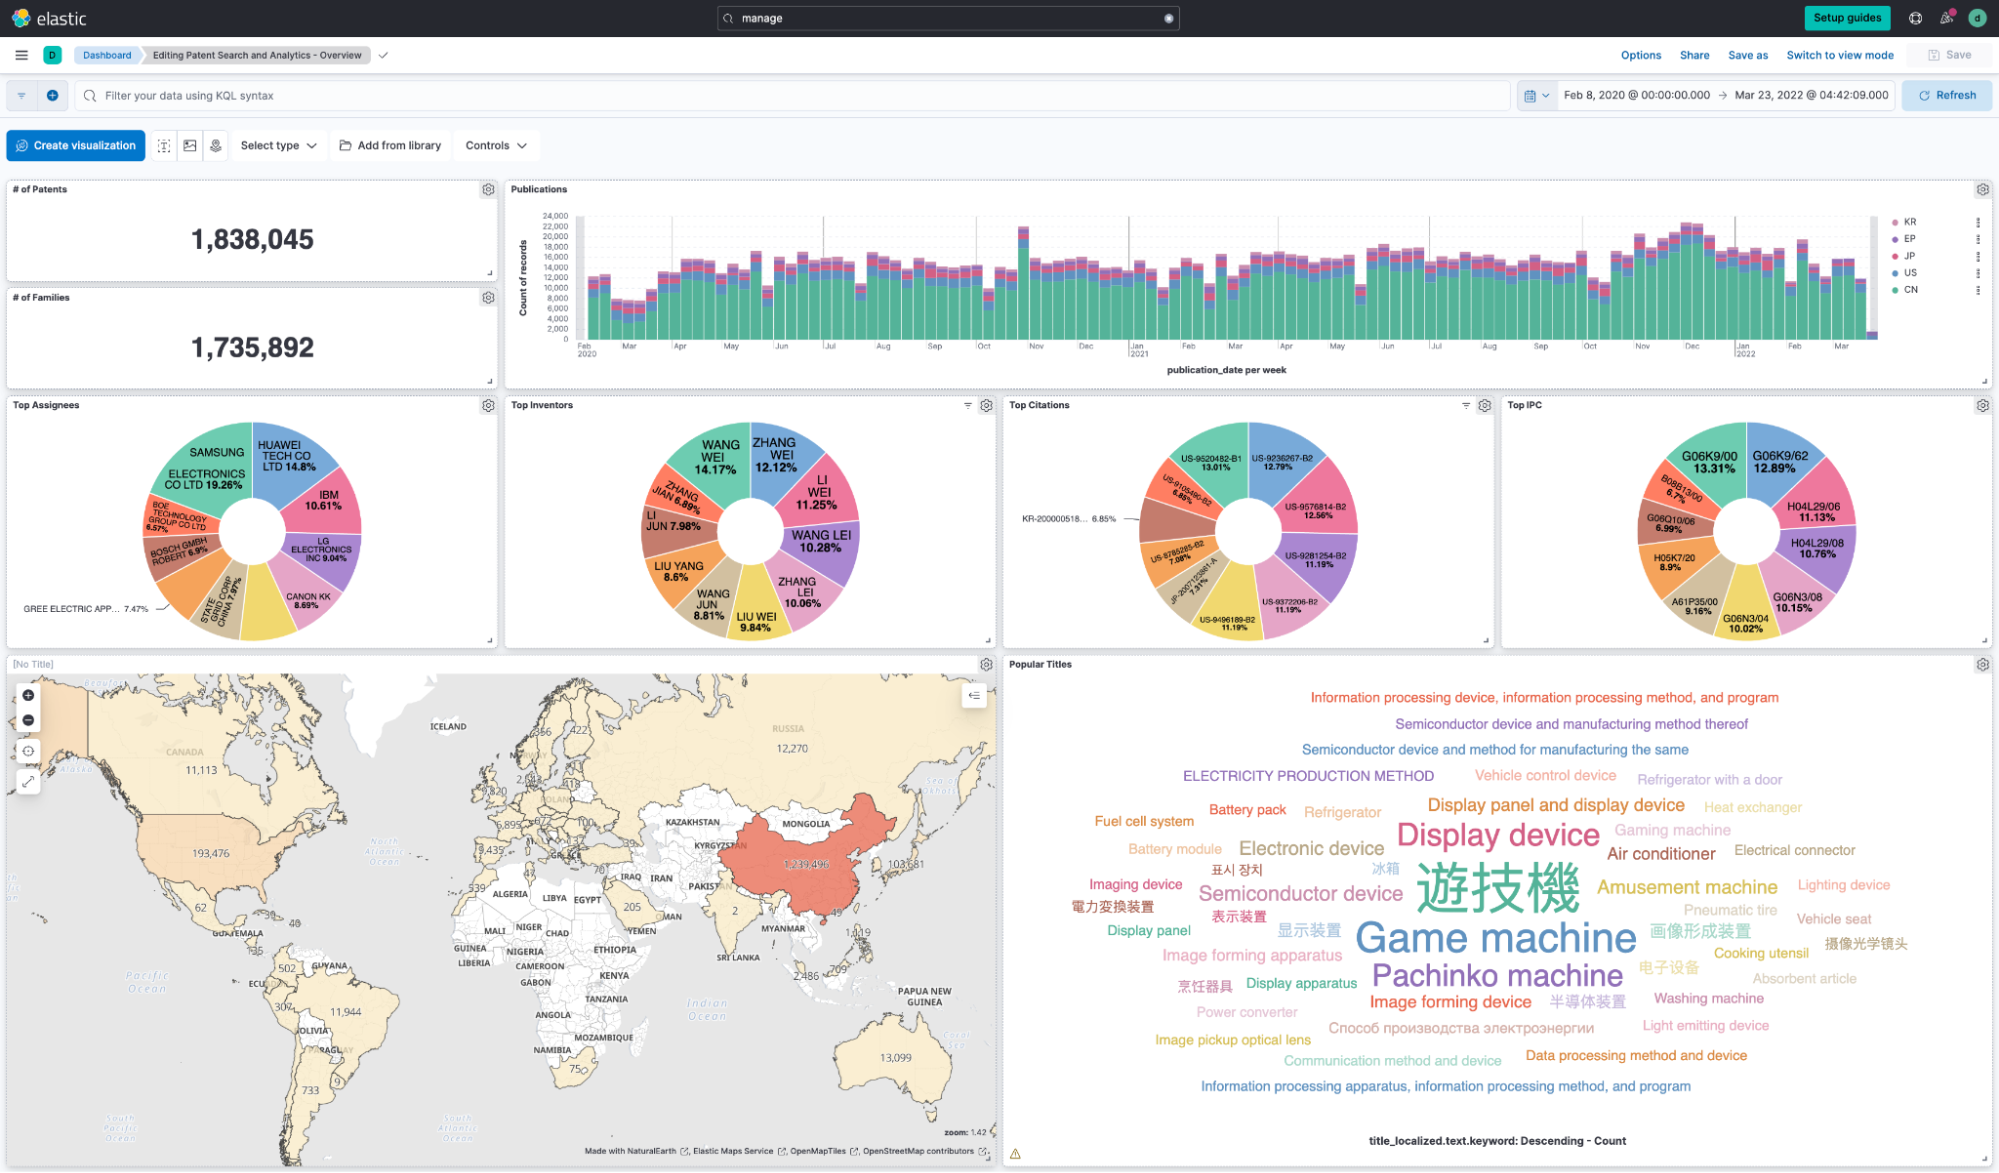
Task: Open panel options for Top Assignees
Action: (488, 405)
